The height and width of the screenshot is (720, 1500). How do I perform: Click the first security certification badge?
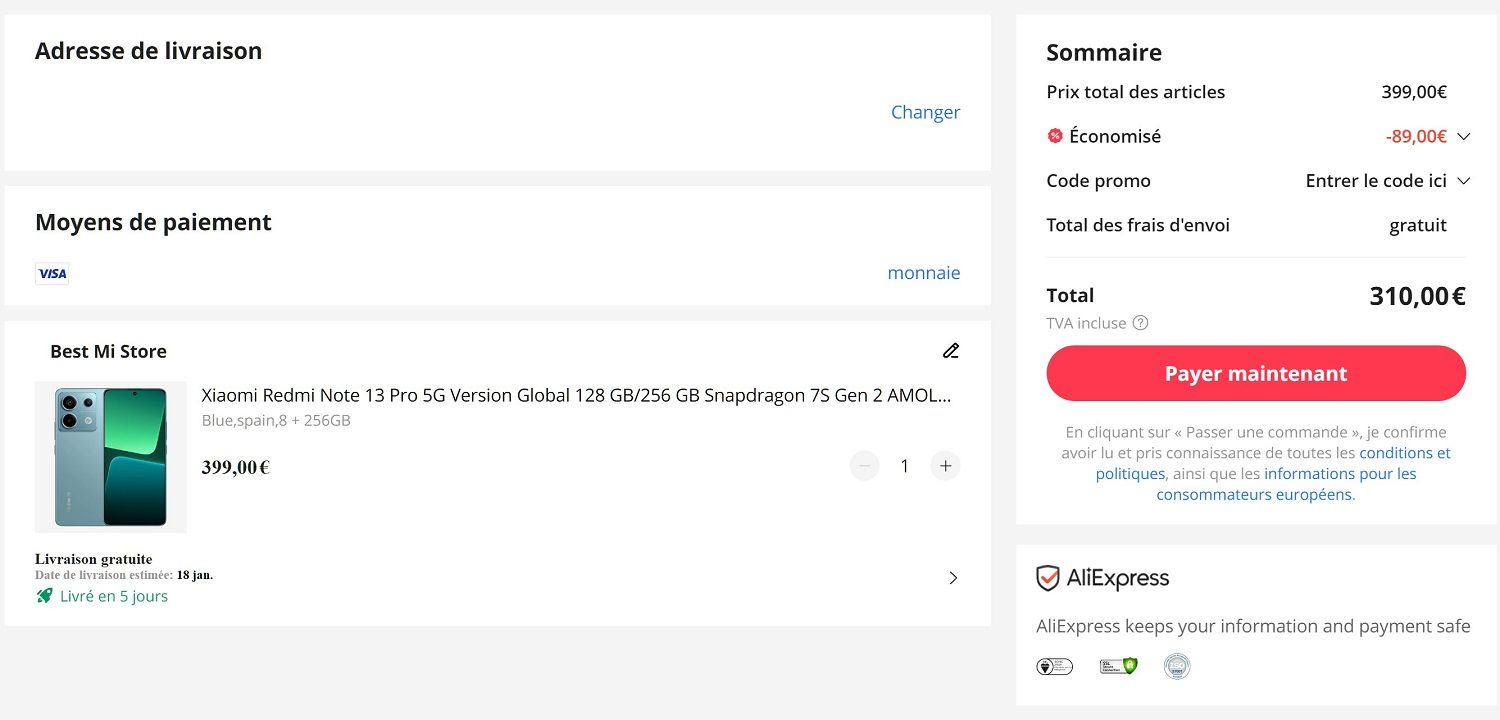tap(1055, 666)
